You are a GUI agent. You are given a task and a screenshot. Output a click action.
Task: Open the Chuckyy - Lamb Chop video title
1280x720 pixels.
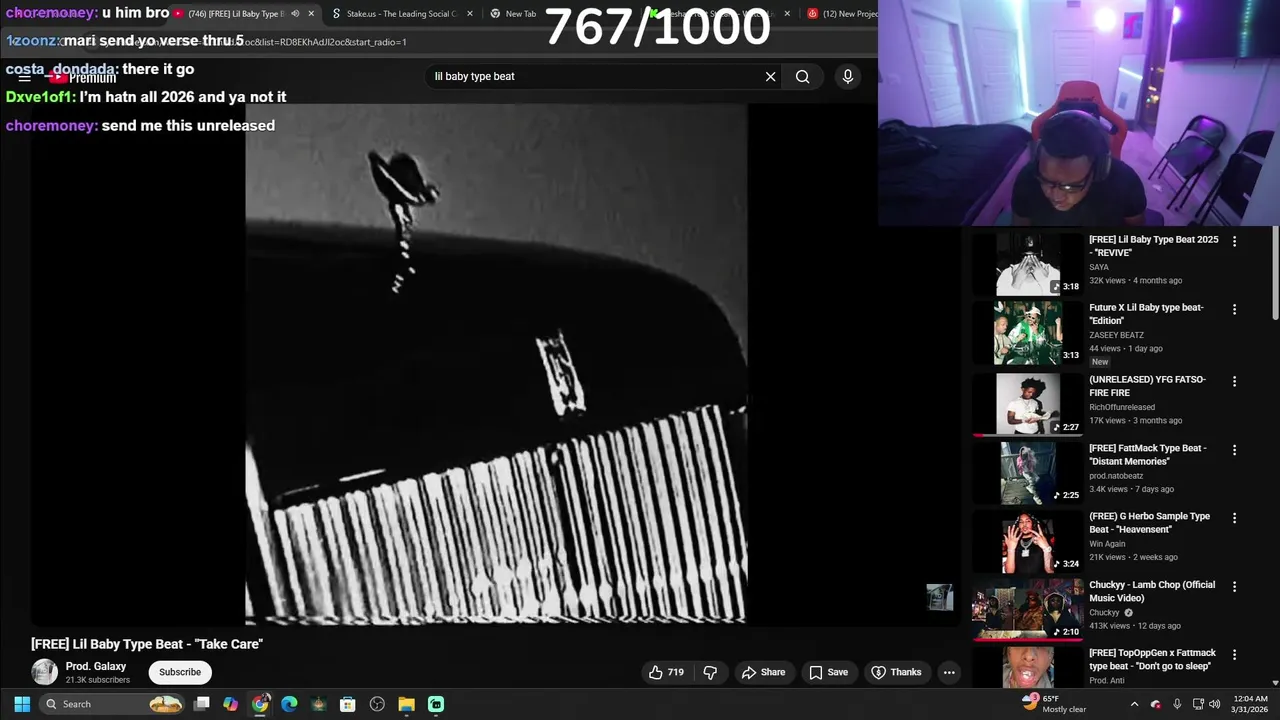[1152, 591]
